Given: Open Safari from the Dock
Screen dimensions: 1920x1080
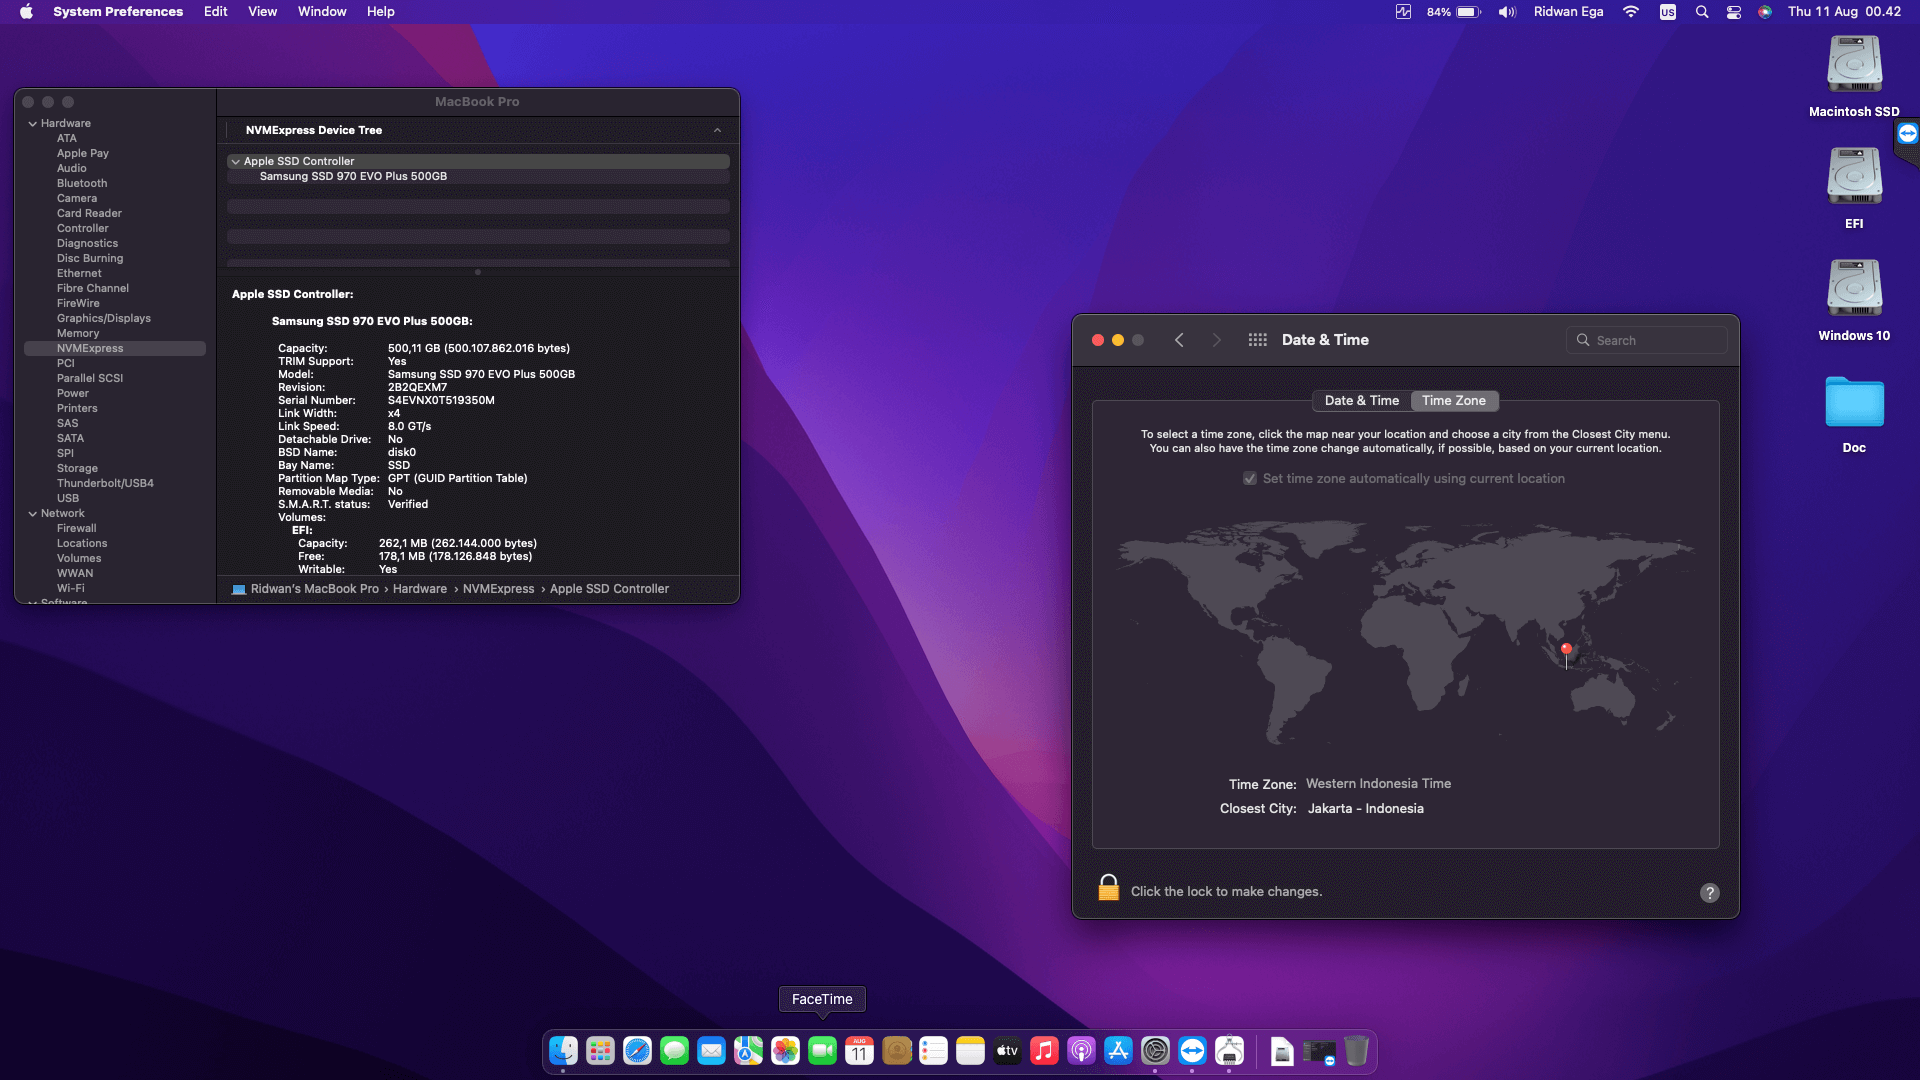Looking at the screenshot, I should tap(637, 1051).
